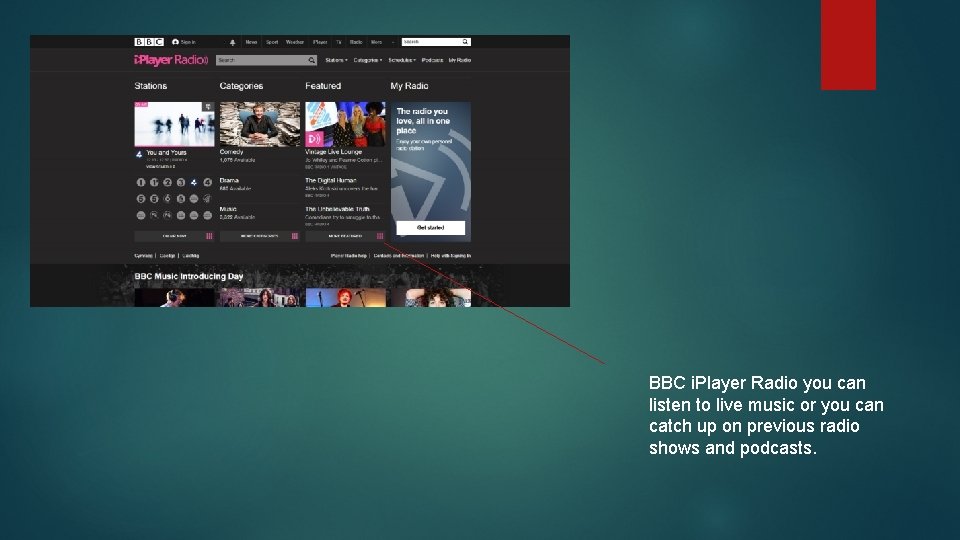
Task: Select the Radio 1 station icon
Action: point(141,182)
